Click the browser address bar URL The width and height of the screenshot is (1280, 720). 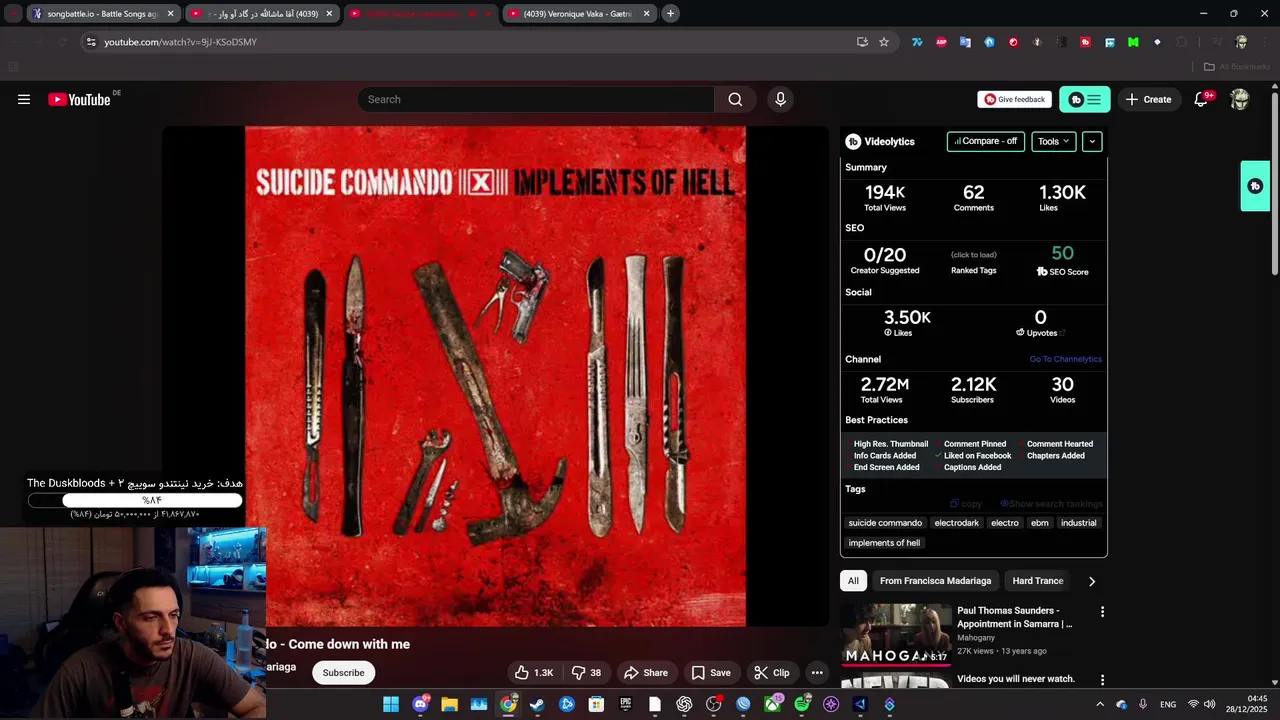pos(181,42)
